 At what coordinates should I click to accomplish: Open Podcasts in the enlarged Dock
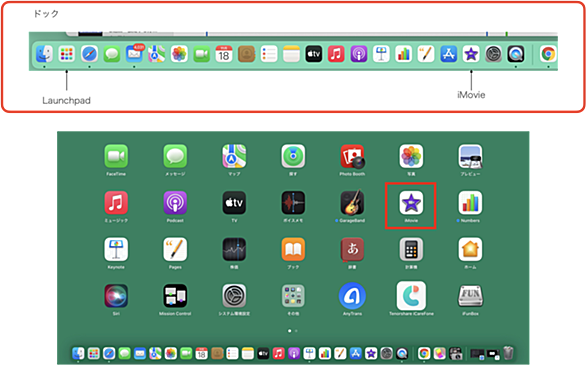pos(359,54)
